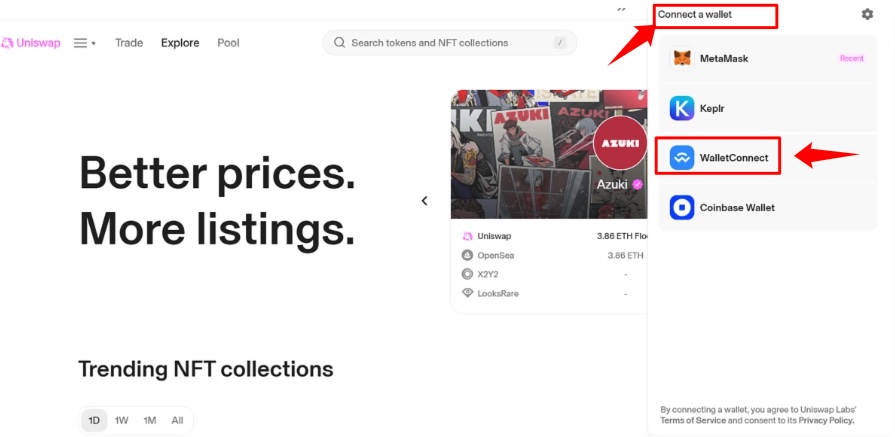895x437 pixels.
Task: Switch to the Pool tab
Action: (x=228, y=43)
